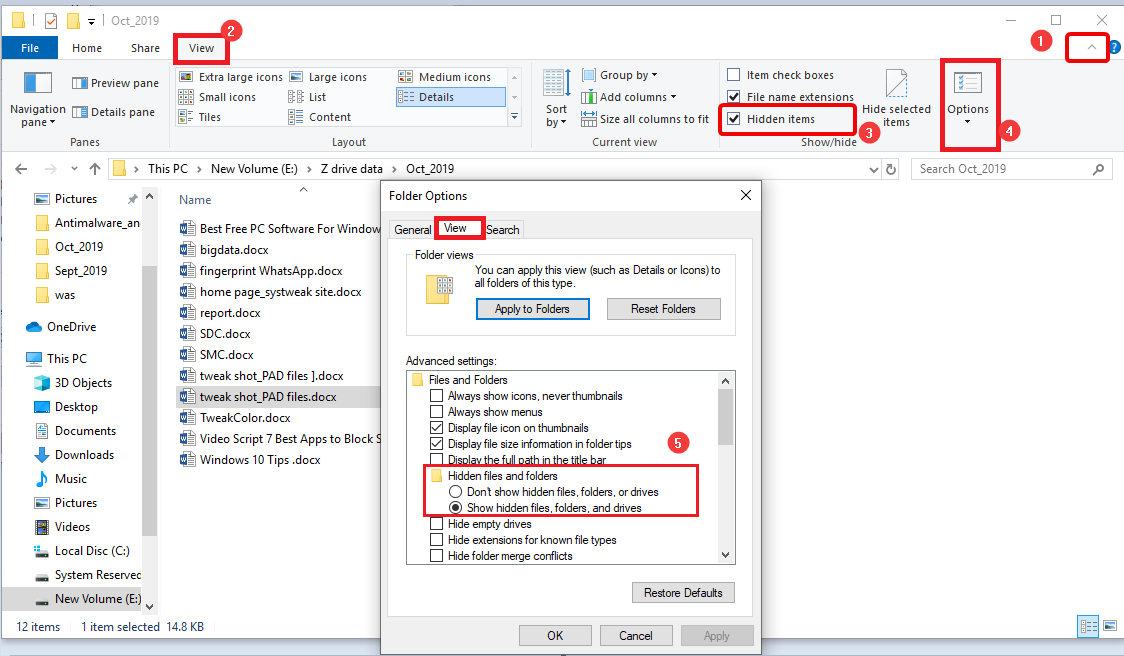Select Don't show hidden files radio button
1124x656 pixels.
tap(455, 492)
